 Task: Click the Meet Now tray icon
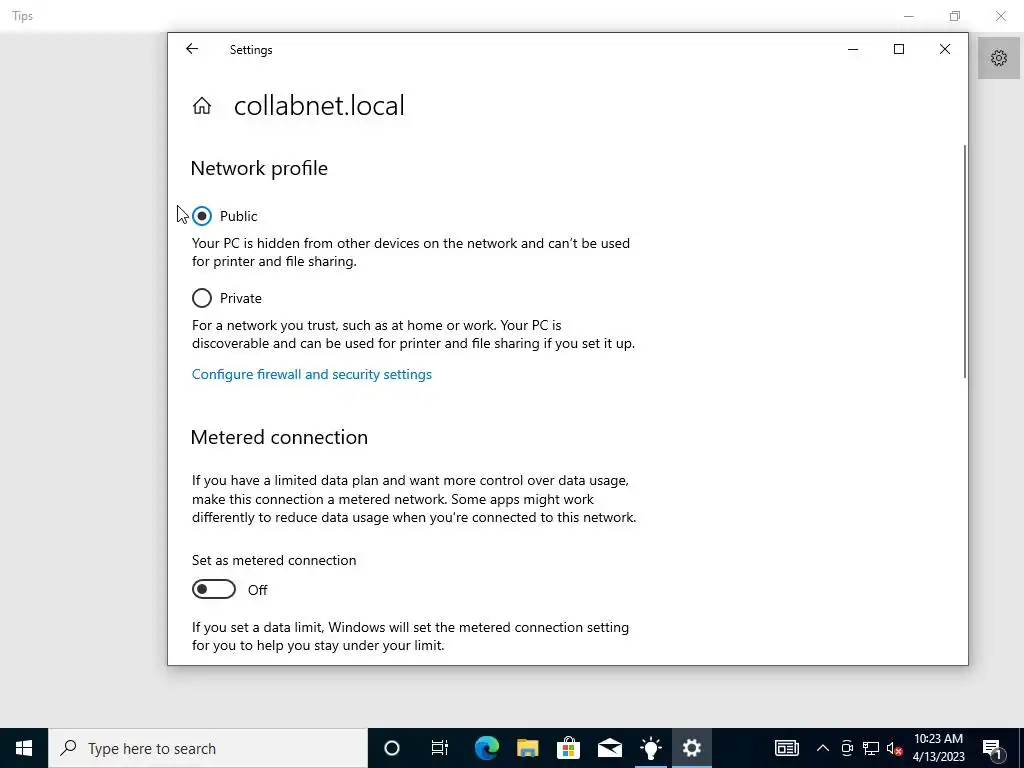coord(847,748)
